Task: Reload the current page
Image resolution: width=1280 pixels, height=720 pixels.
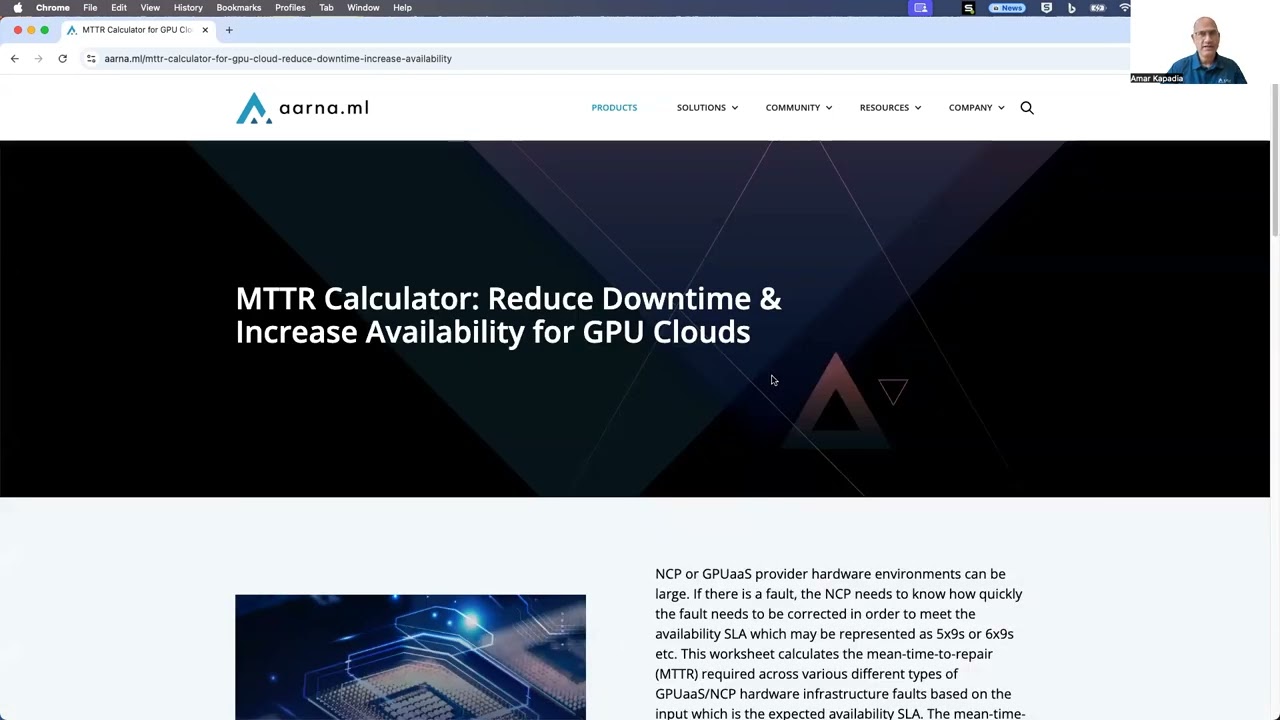Action: coord(62,58)
